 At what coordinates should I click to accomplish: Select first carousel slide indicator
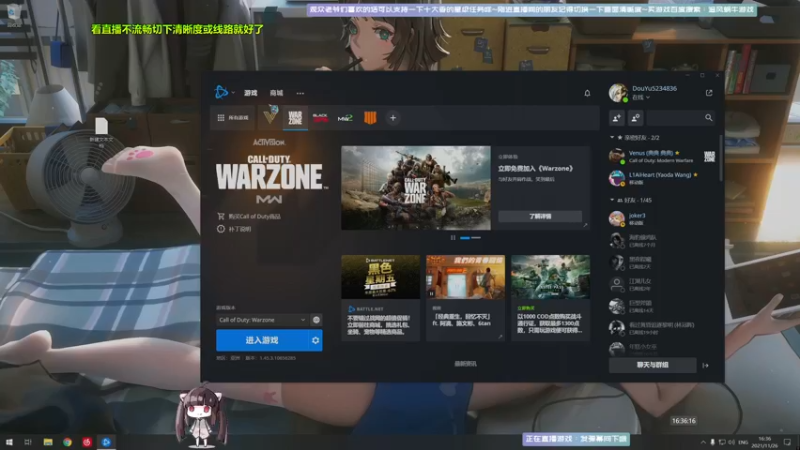(x=465, y=238)
